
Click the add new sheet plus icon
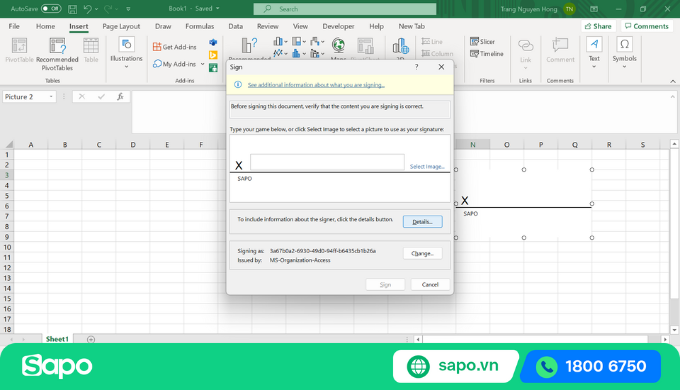91,339
